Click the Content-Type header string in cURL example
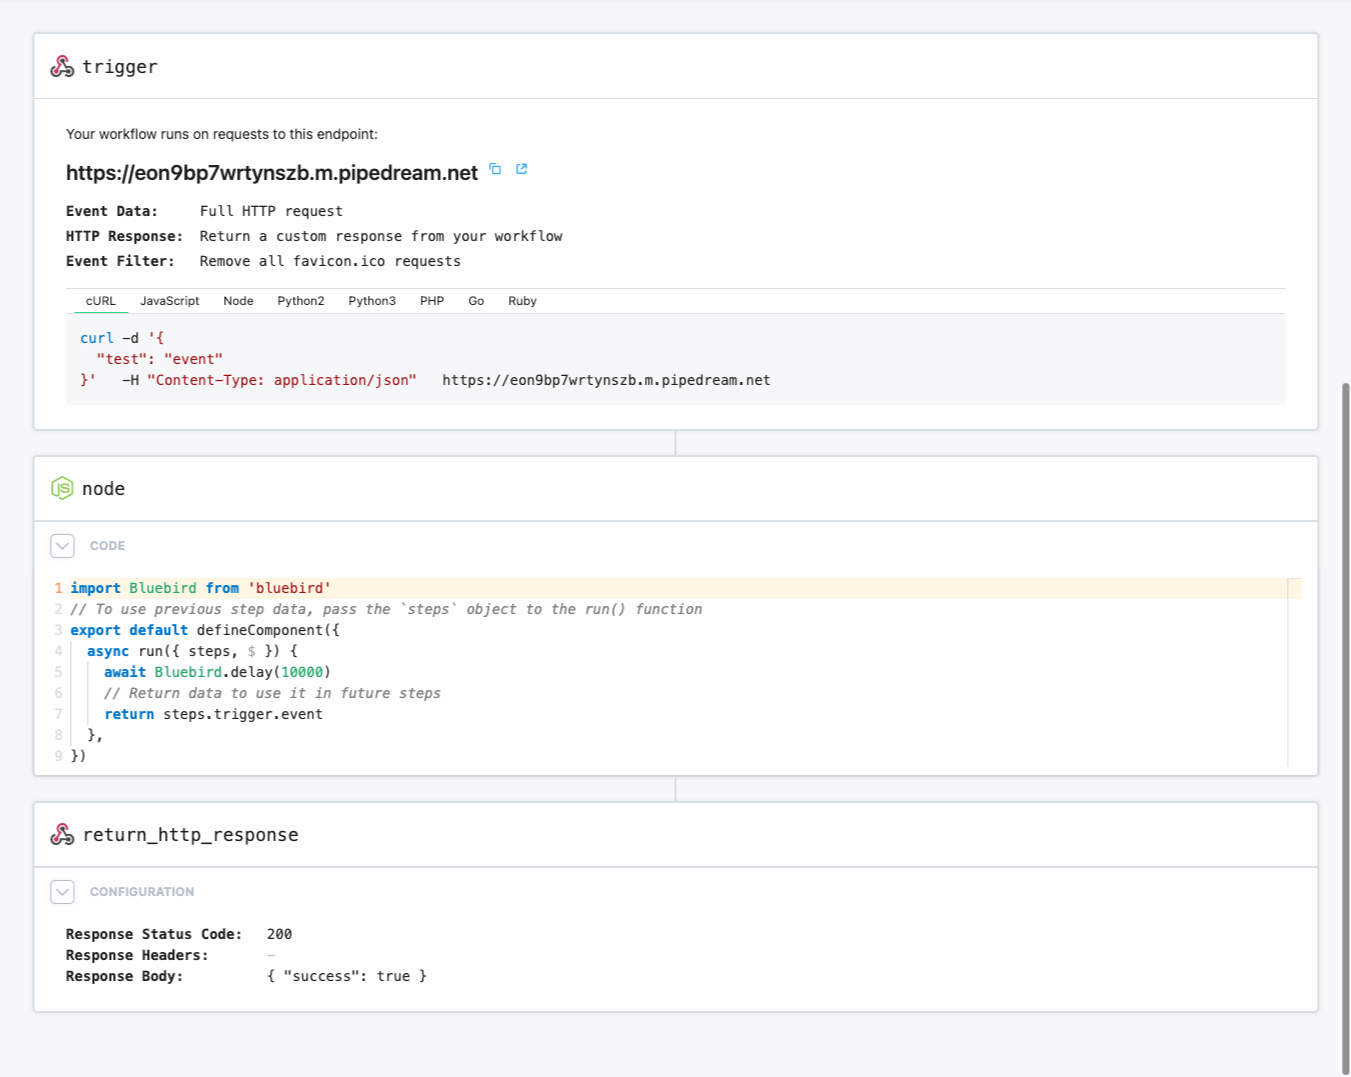This screenshot has height=1077, width=1351. [x=281, y=380]
